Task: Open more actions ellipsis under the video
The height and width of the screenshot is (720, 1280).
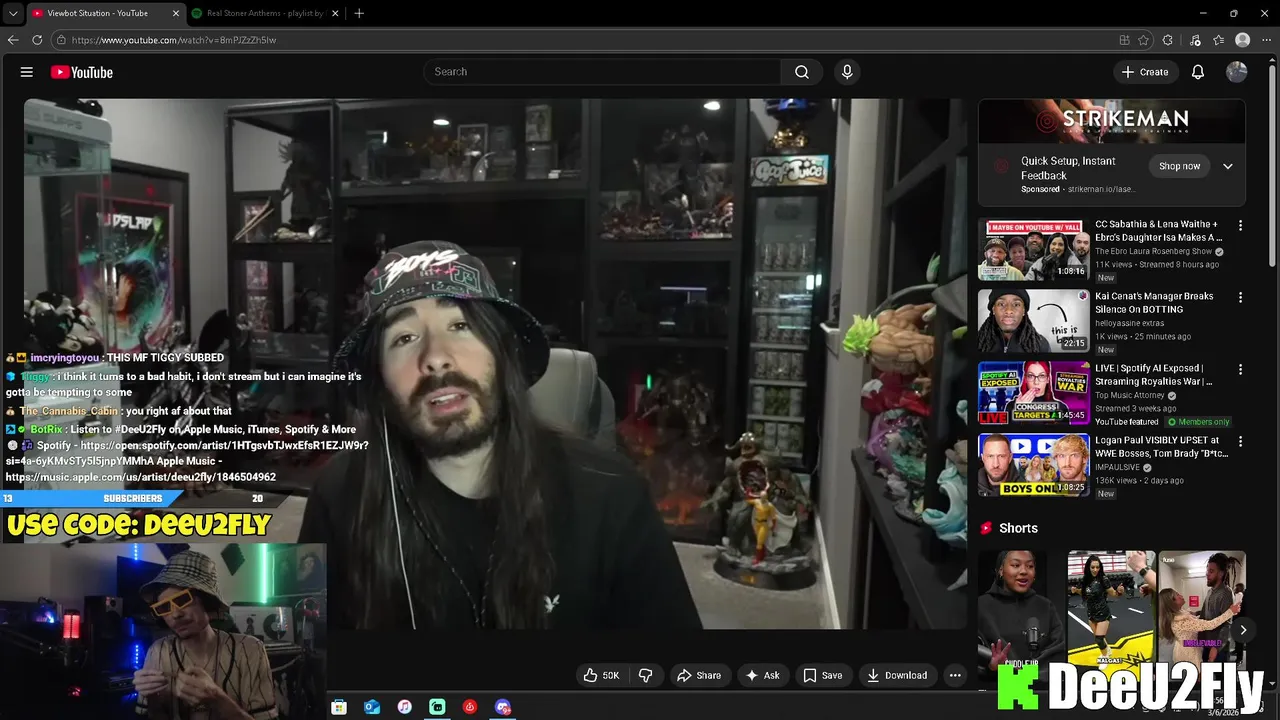Action: point(955,675)
